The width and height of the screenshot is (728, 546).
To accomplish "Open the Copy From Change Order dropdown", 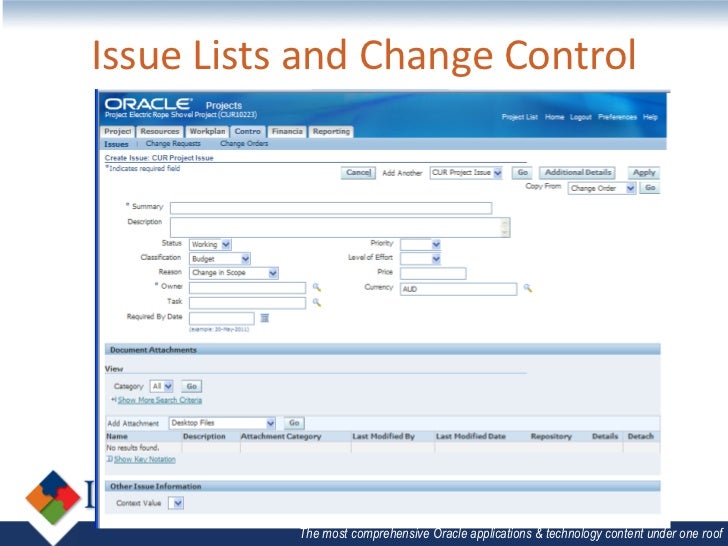I will click(601, 188).
